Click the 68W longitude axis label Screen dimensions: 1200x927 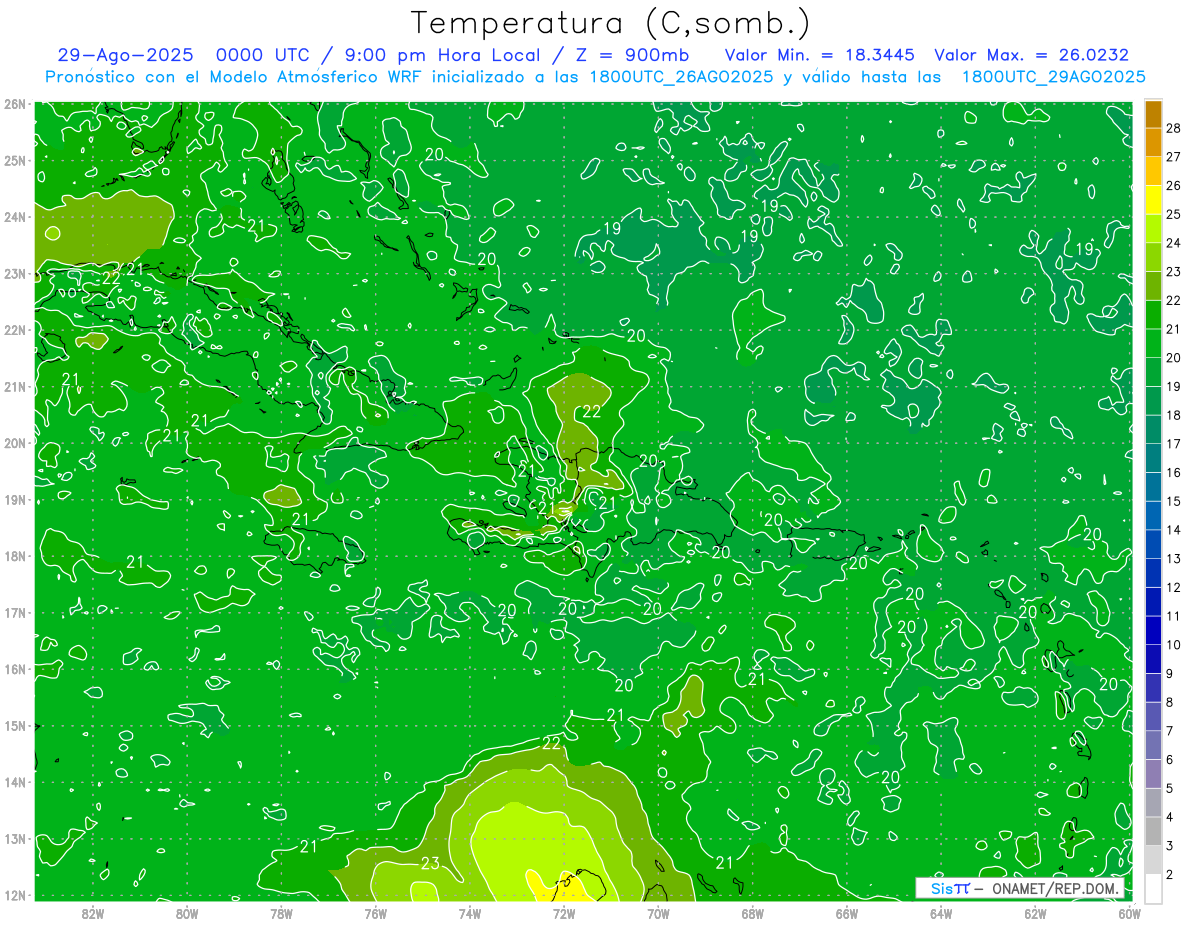[x=752, y=914]
